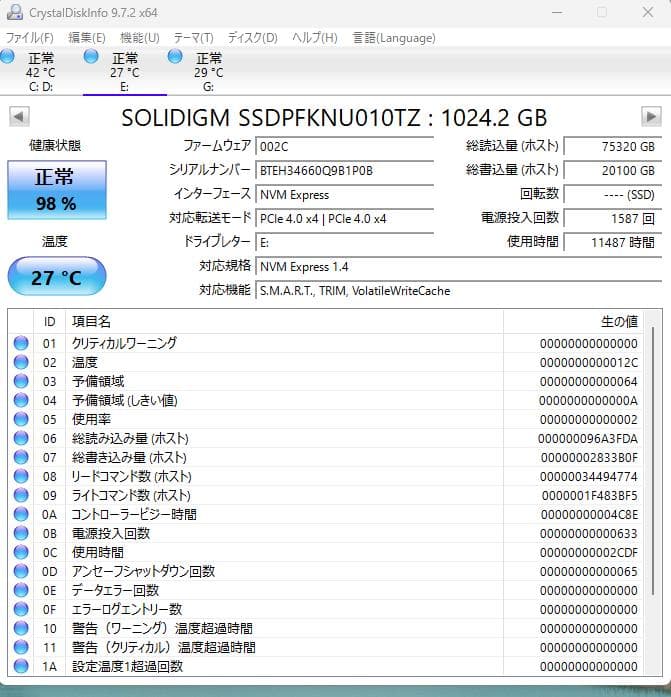
Task: Click the 項目名 column header
Action: pyautogui.click(x=284, y=321)
